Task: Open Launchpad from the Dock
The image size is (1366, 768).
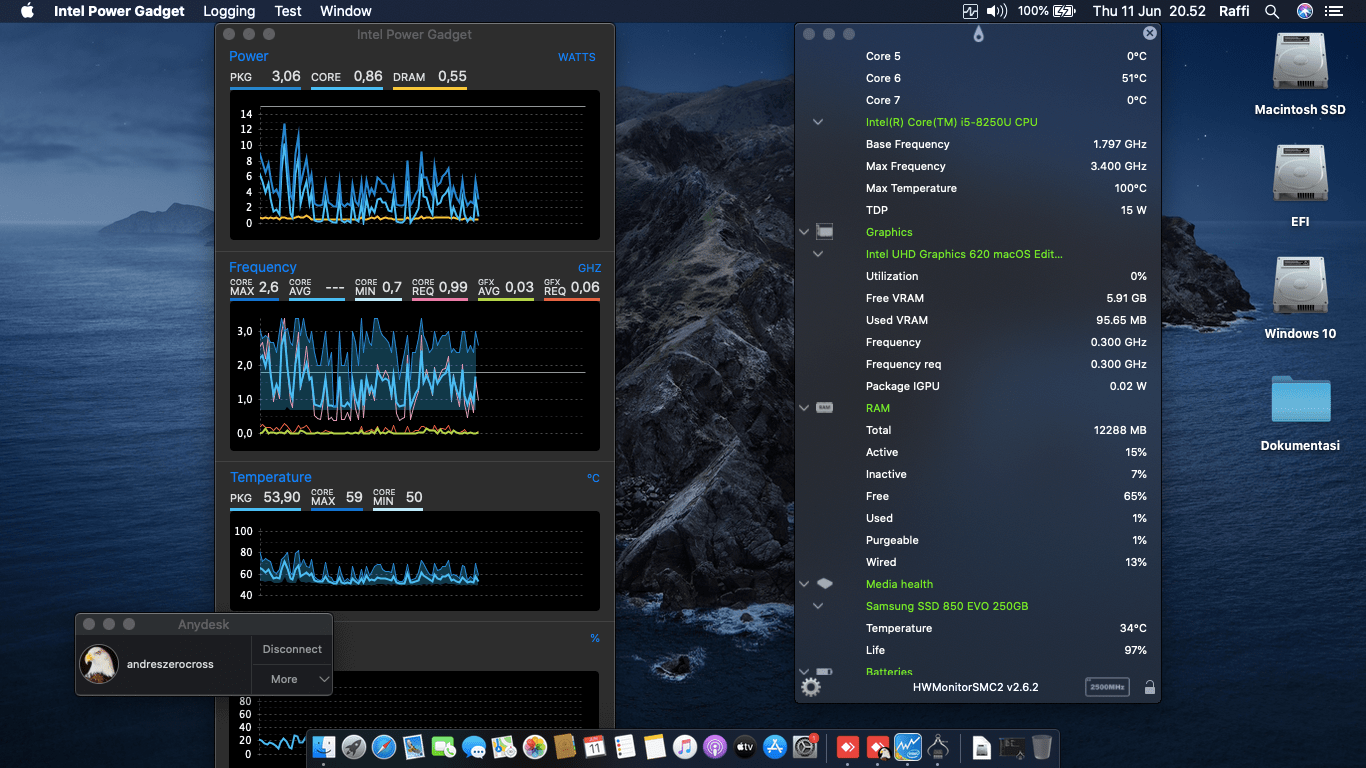Action: tap(354, 746)
